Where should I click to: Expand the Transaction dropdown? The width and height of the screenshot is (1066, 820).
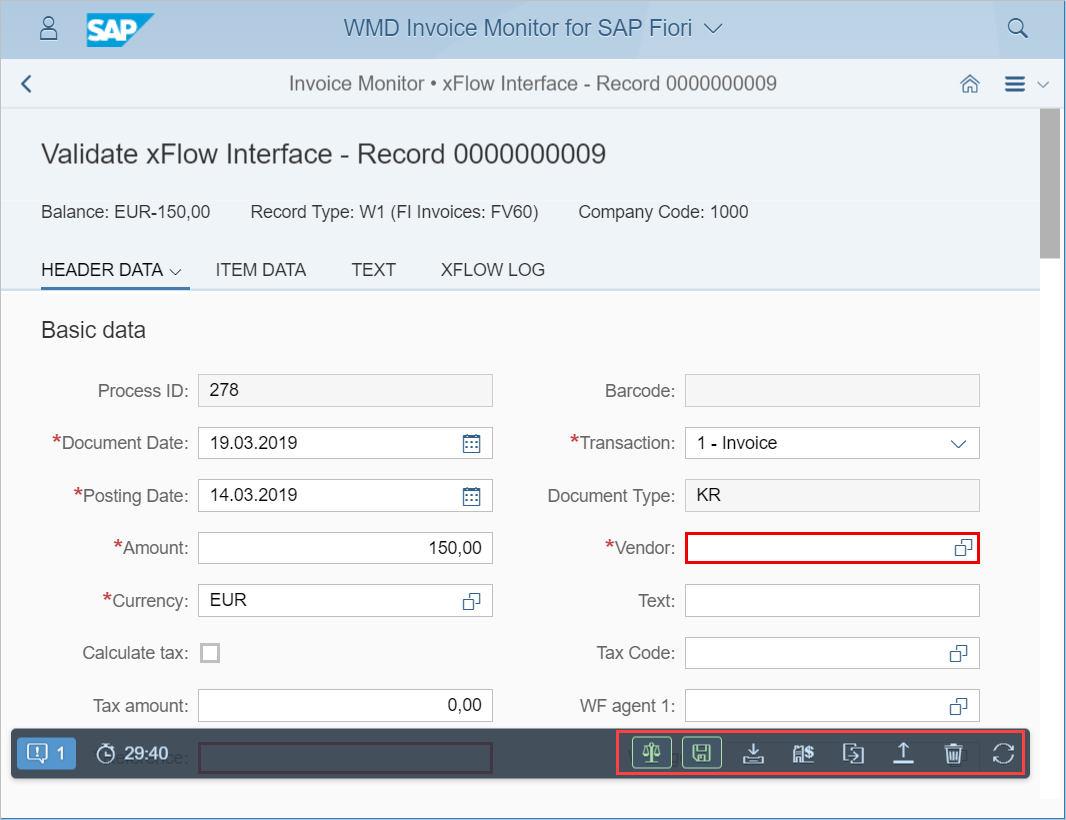click(x=957, y=443)
